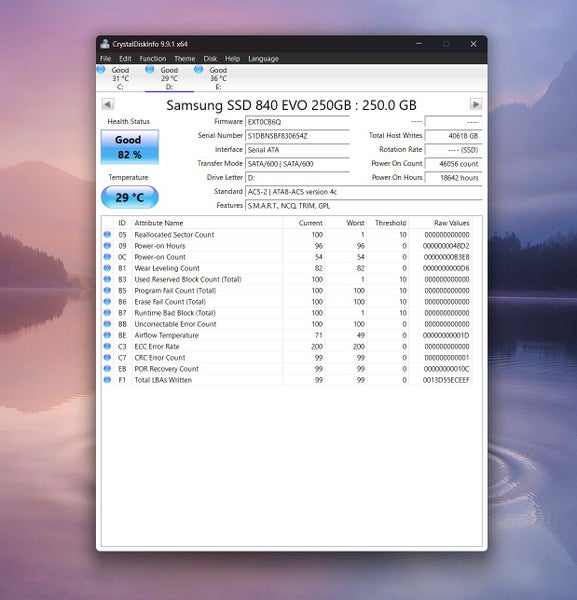Click the previous disk left arrow button

coord(108,104)
